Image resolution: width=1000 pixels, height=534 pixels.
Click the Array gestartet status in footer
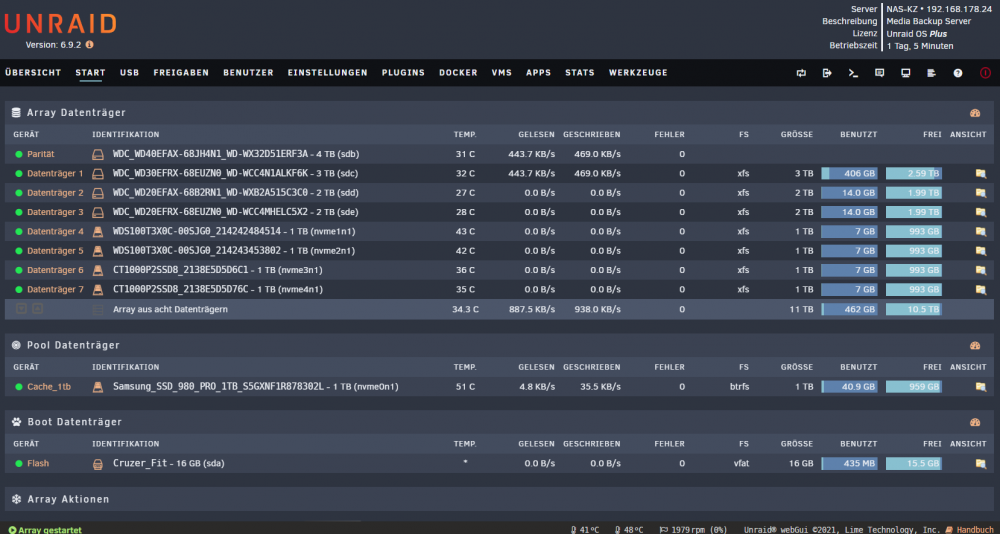pyautogui.click(x=45, y=530)
